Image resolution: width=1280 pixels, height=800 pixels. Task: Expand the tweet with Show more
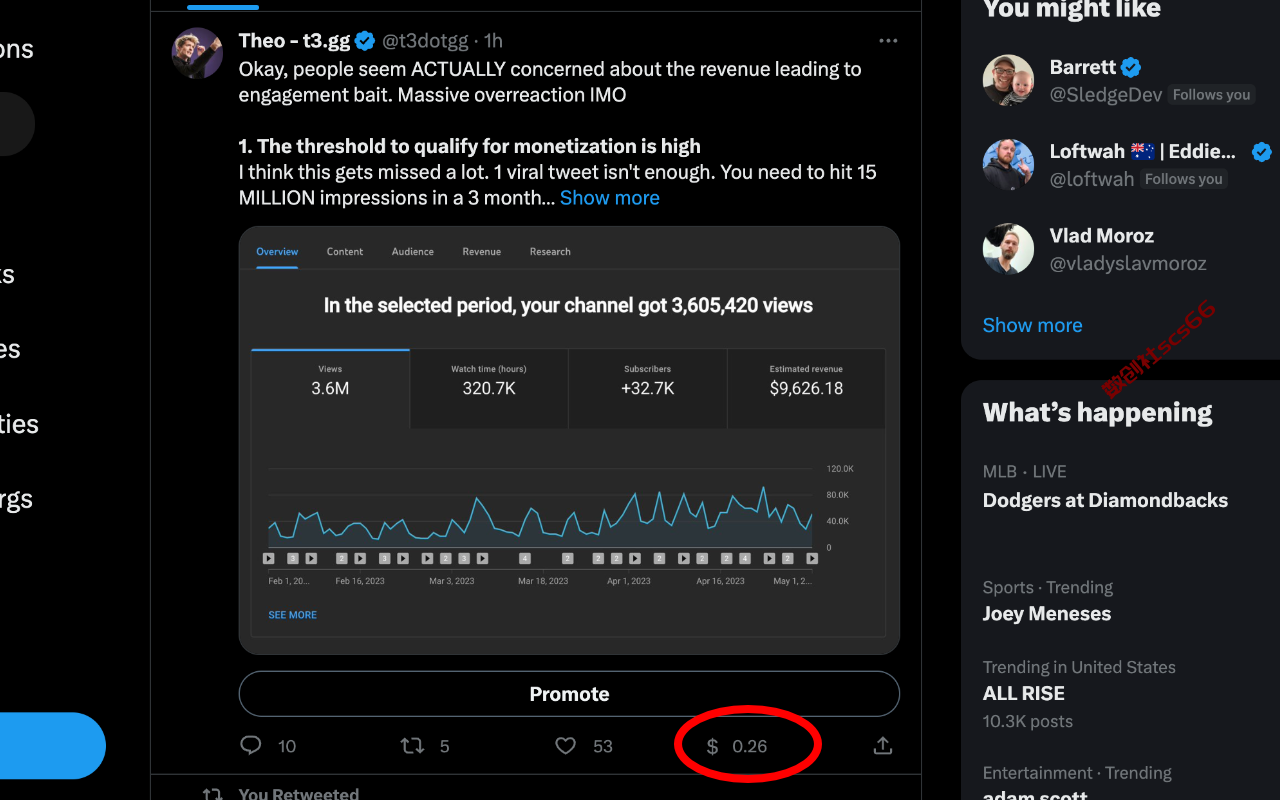click(609, 198)
